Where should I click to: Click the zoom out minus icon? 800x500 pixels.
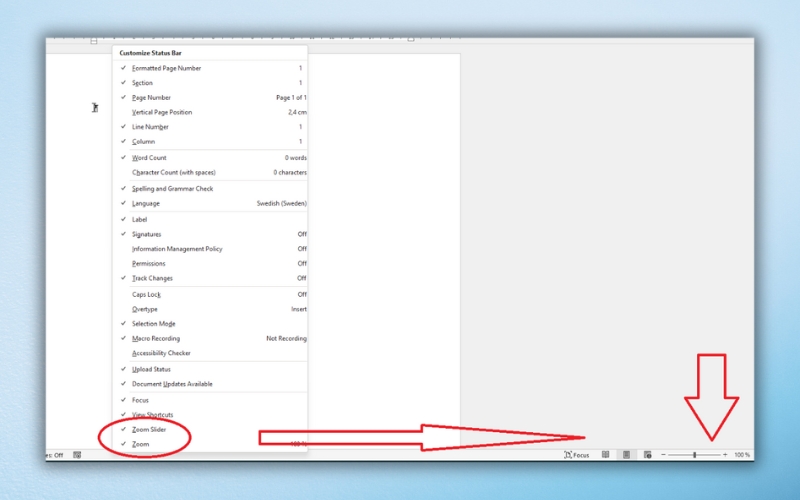(x=663, y=455)
